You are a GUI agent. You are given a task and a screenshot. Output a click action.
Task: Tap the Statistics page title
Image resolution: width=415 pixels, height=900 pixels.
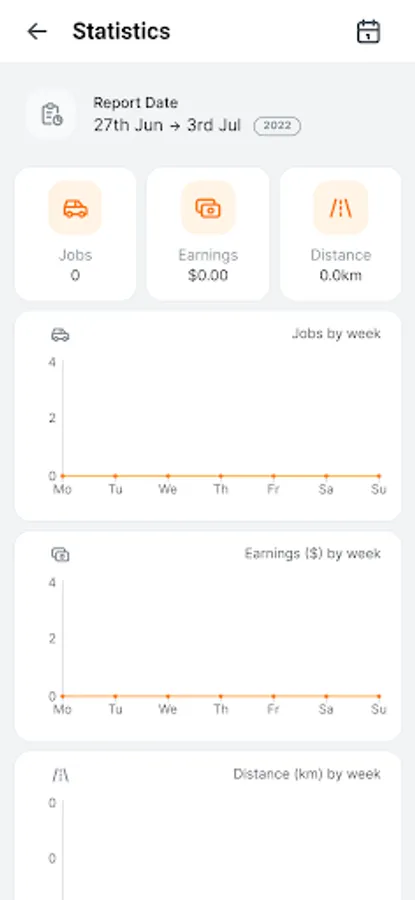(x=121, y=31)
